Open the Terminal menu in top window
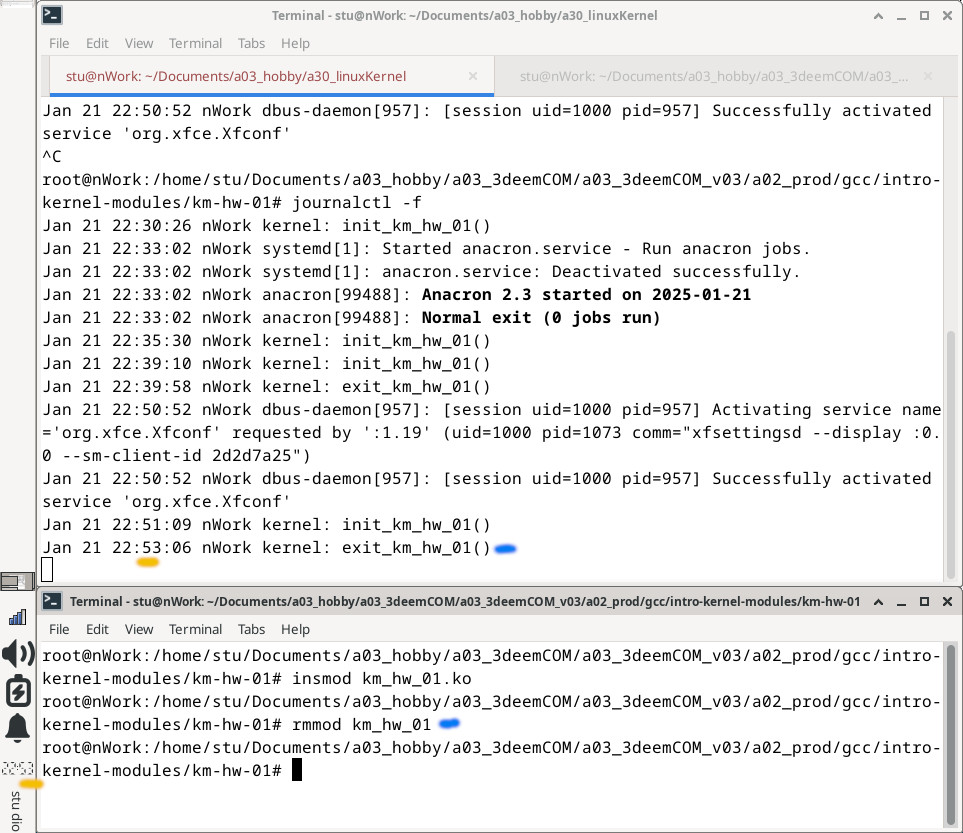Image resolution: width=963 pixels, height=833 pixels. pyautogui.click(x=195, y=43)
